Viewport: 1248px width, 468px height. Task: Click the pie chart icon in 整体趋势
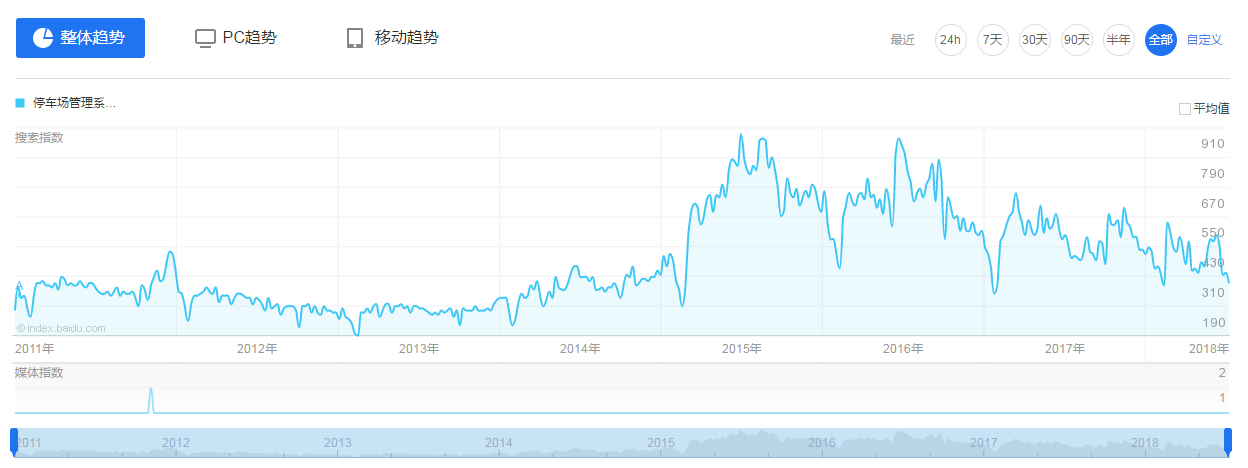(x=43, y=38)
